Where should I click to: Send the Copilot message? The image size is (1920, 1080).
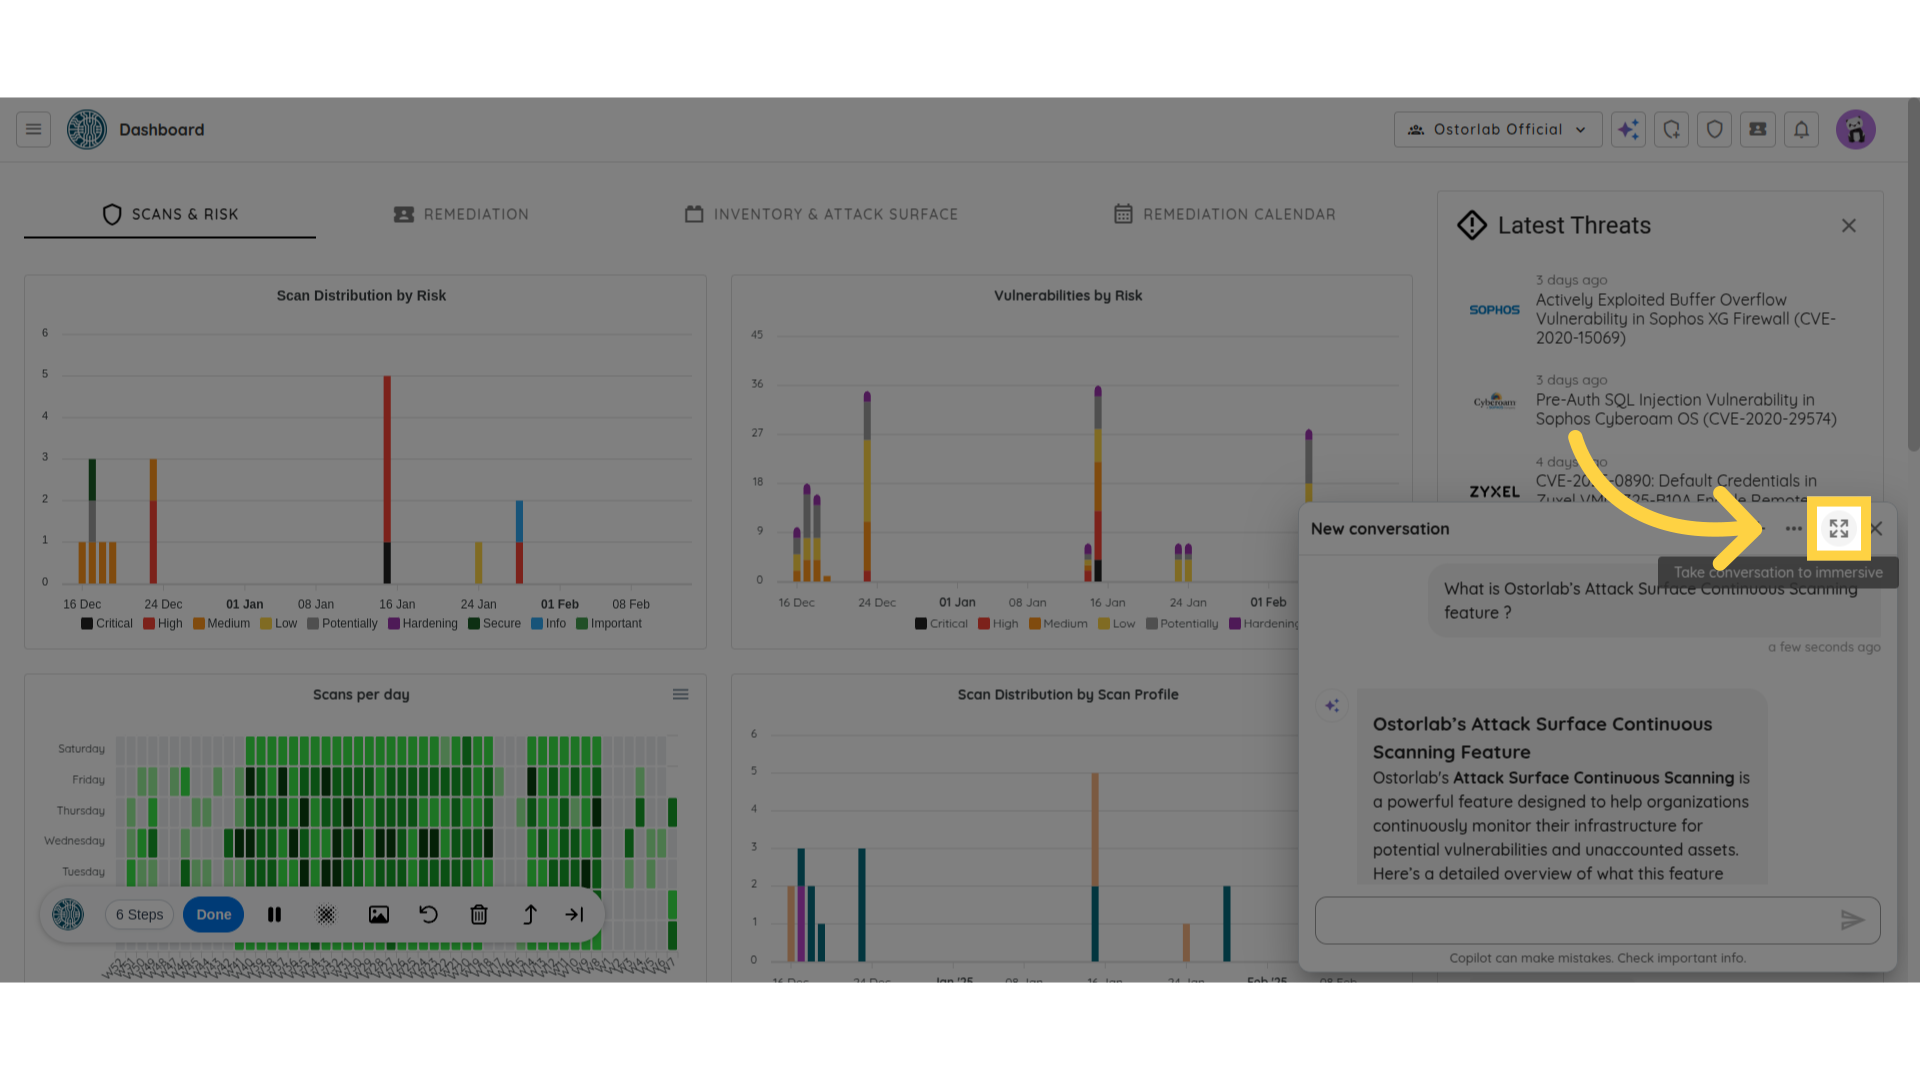(1852, 920)
